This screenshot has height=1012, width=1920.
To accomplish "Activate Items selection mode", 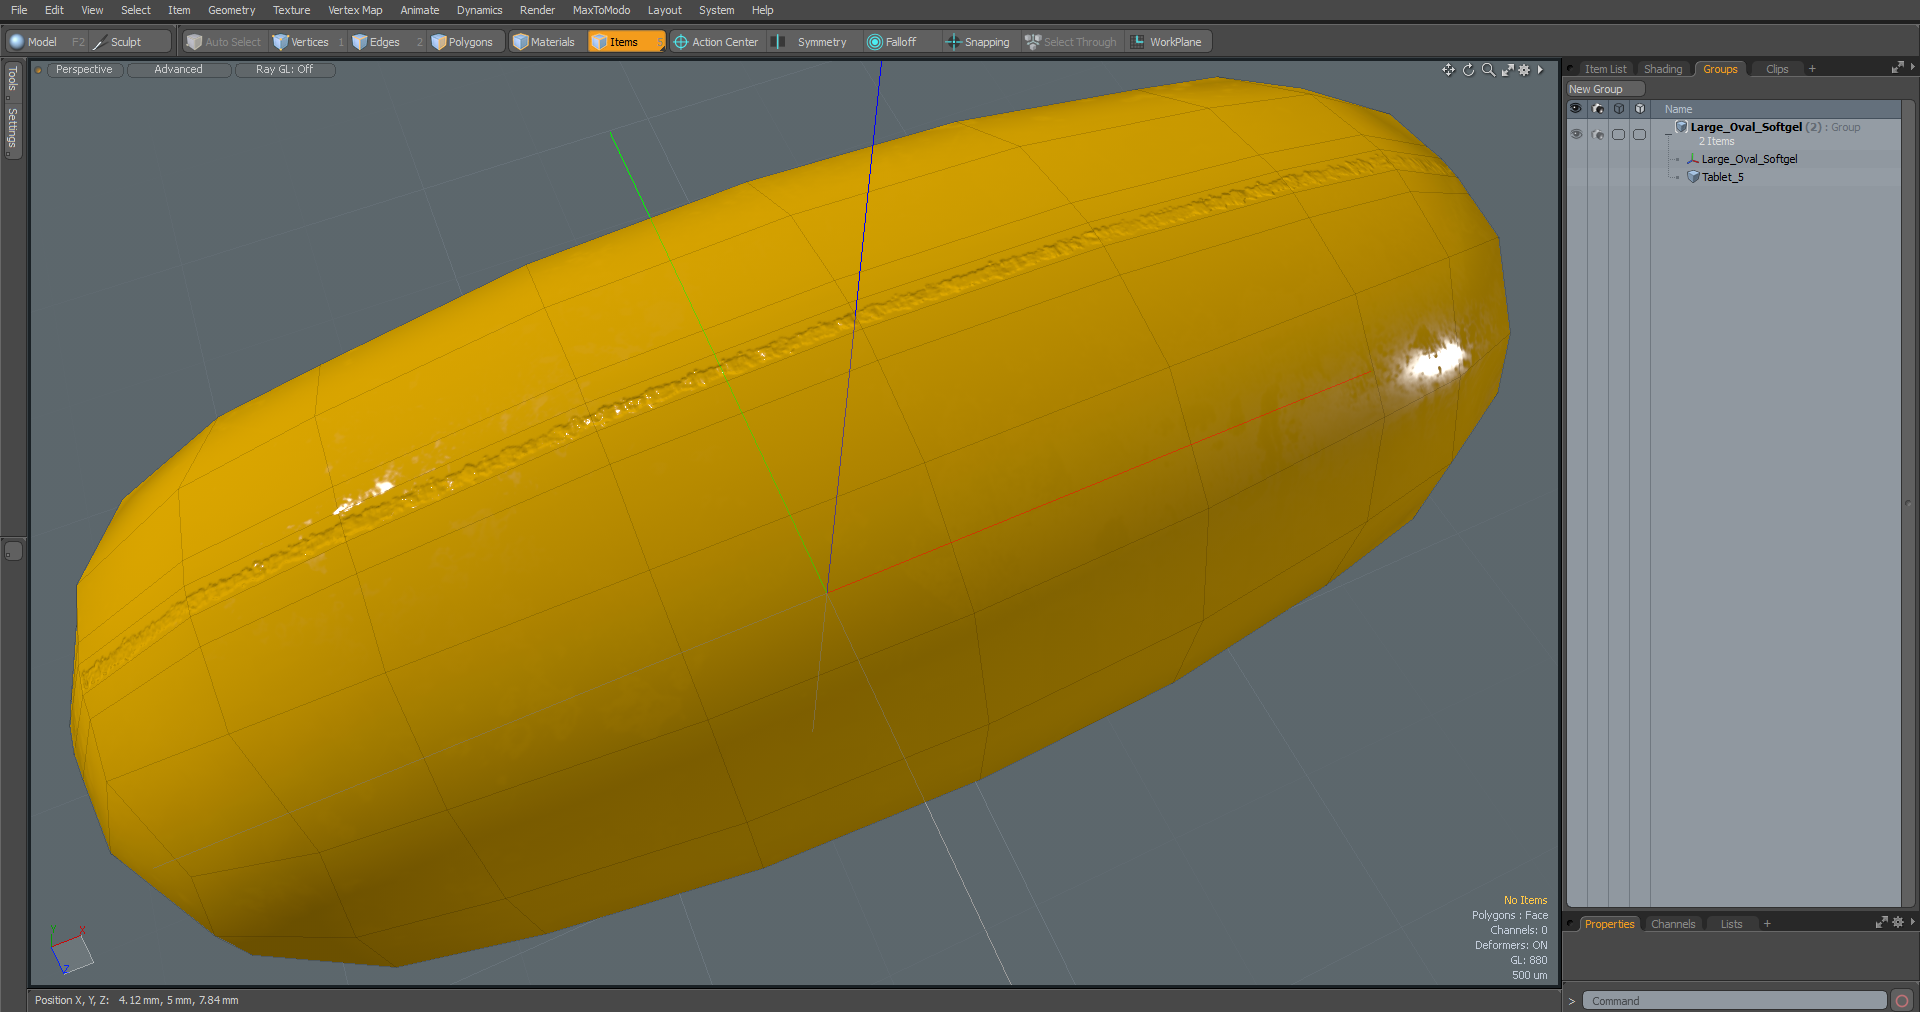I will tap(626, 42).
